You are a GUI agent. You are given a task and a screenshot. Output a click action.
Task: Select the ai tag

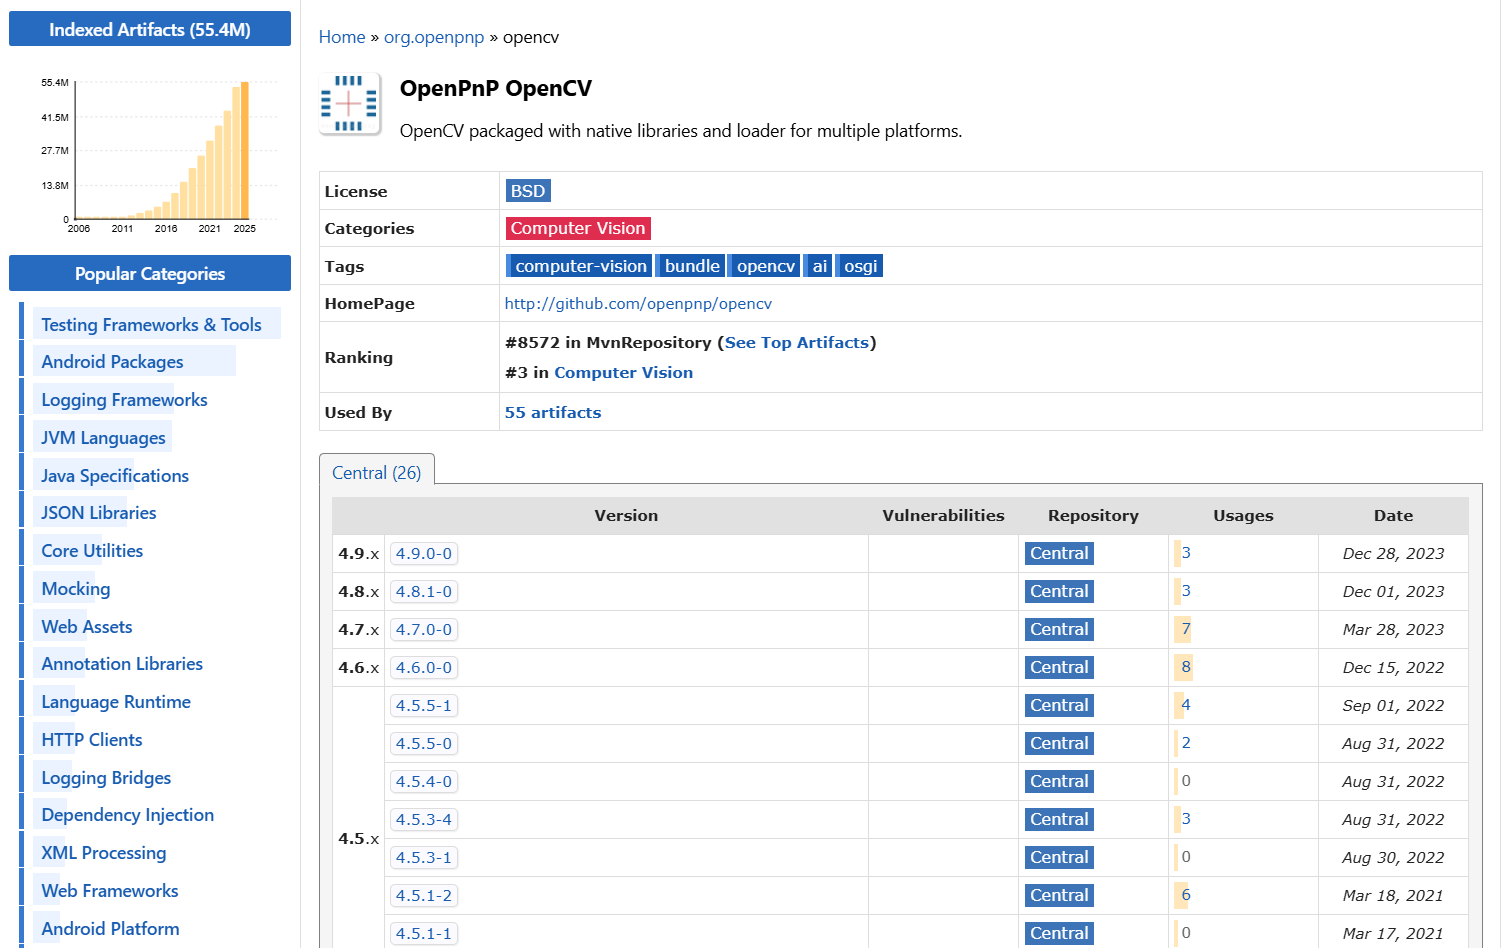point(818,266)
